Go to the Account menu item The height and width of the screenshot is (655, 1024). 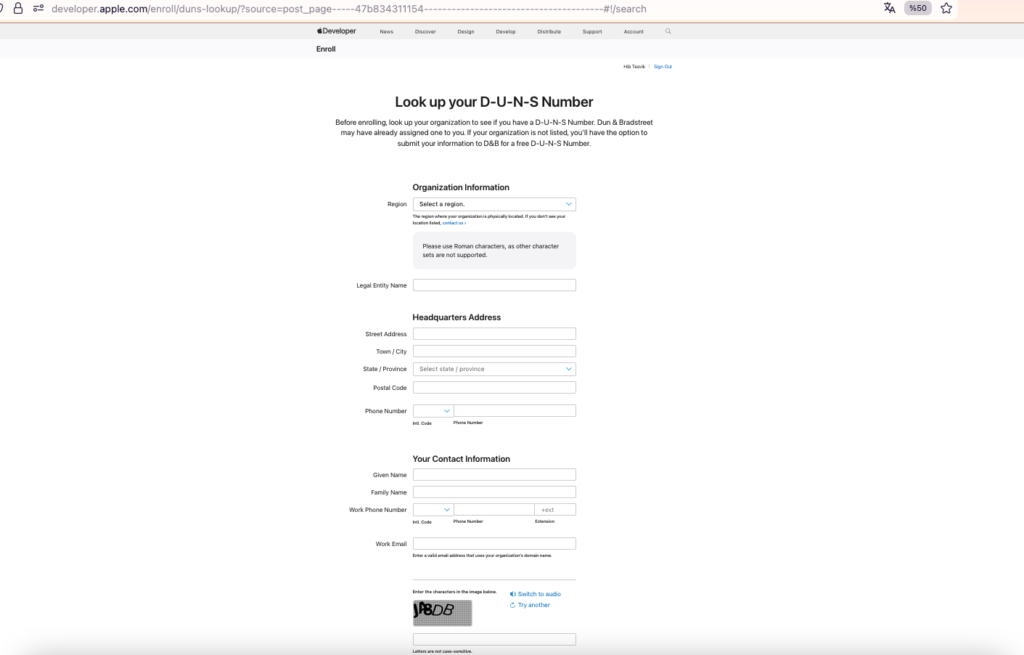pos(633,32)
